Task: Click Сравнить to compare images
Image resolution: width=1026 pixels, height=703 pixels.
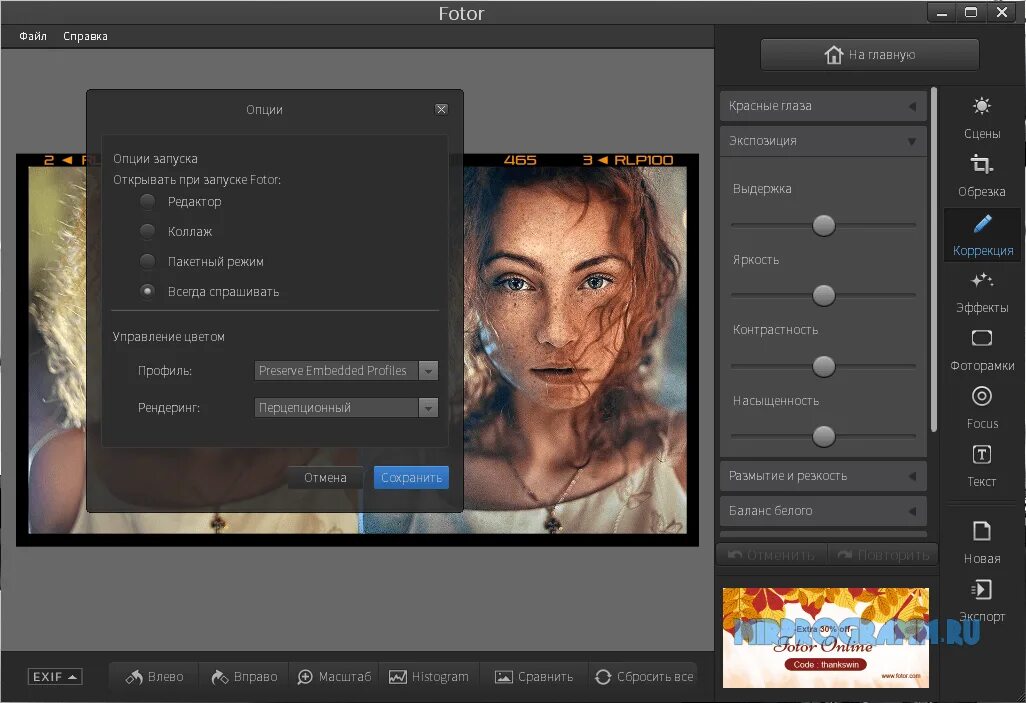Action: [x=533, y=677]
